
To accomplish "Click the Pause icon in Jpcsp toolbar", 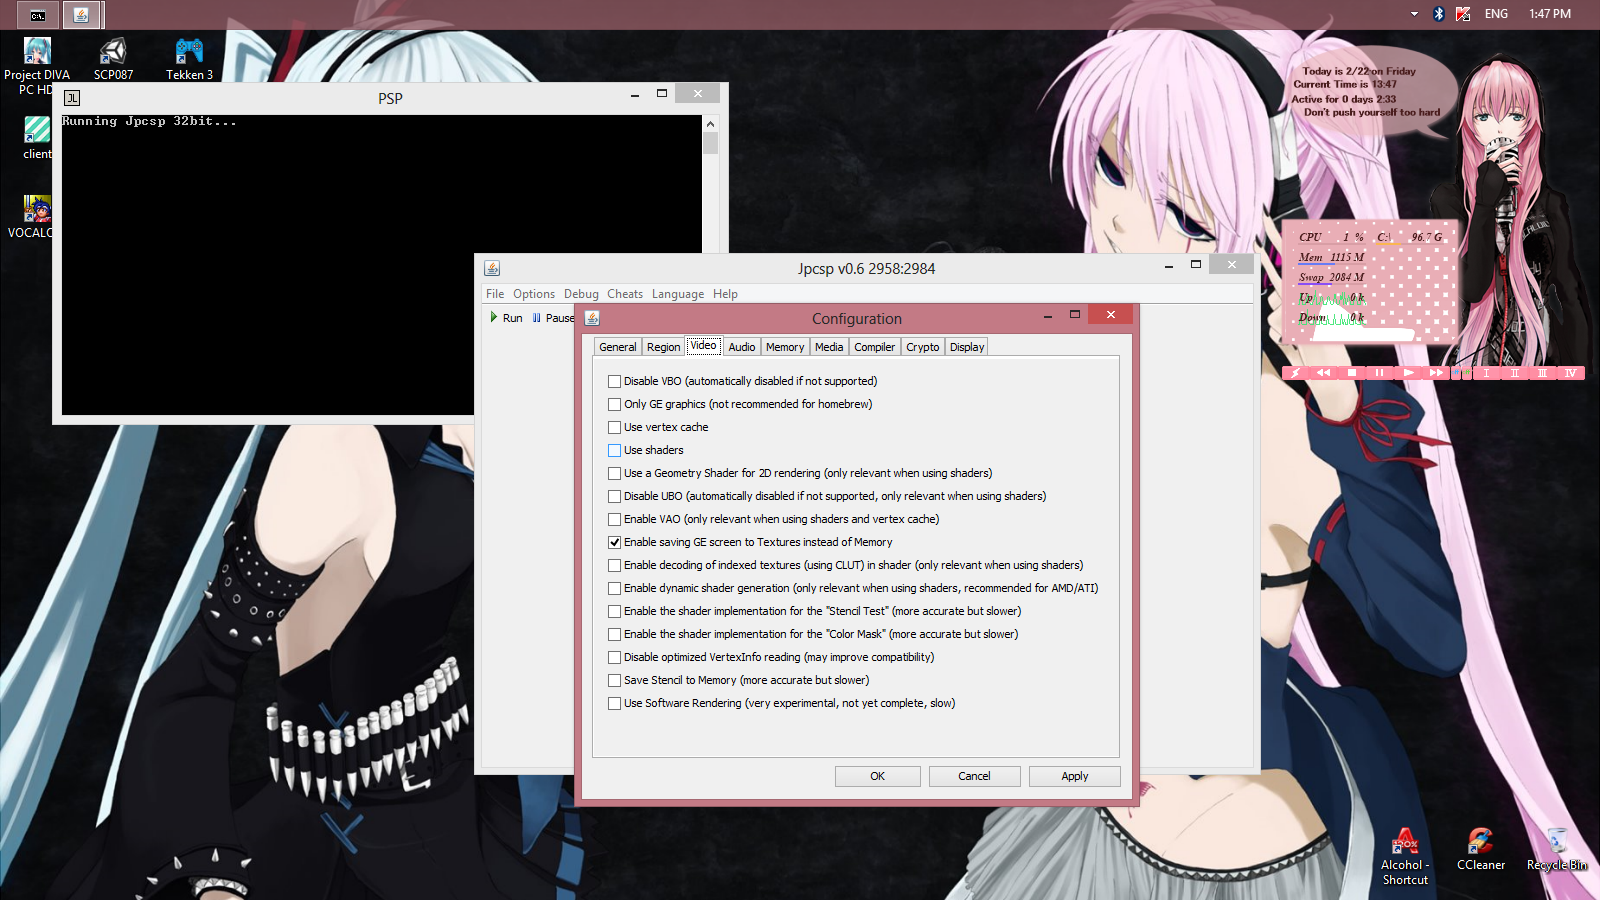I will point(537,318).
